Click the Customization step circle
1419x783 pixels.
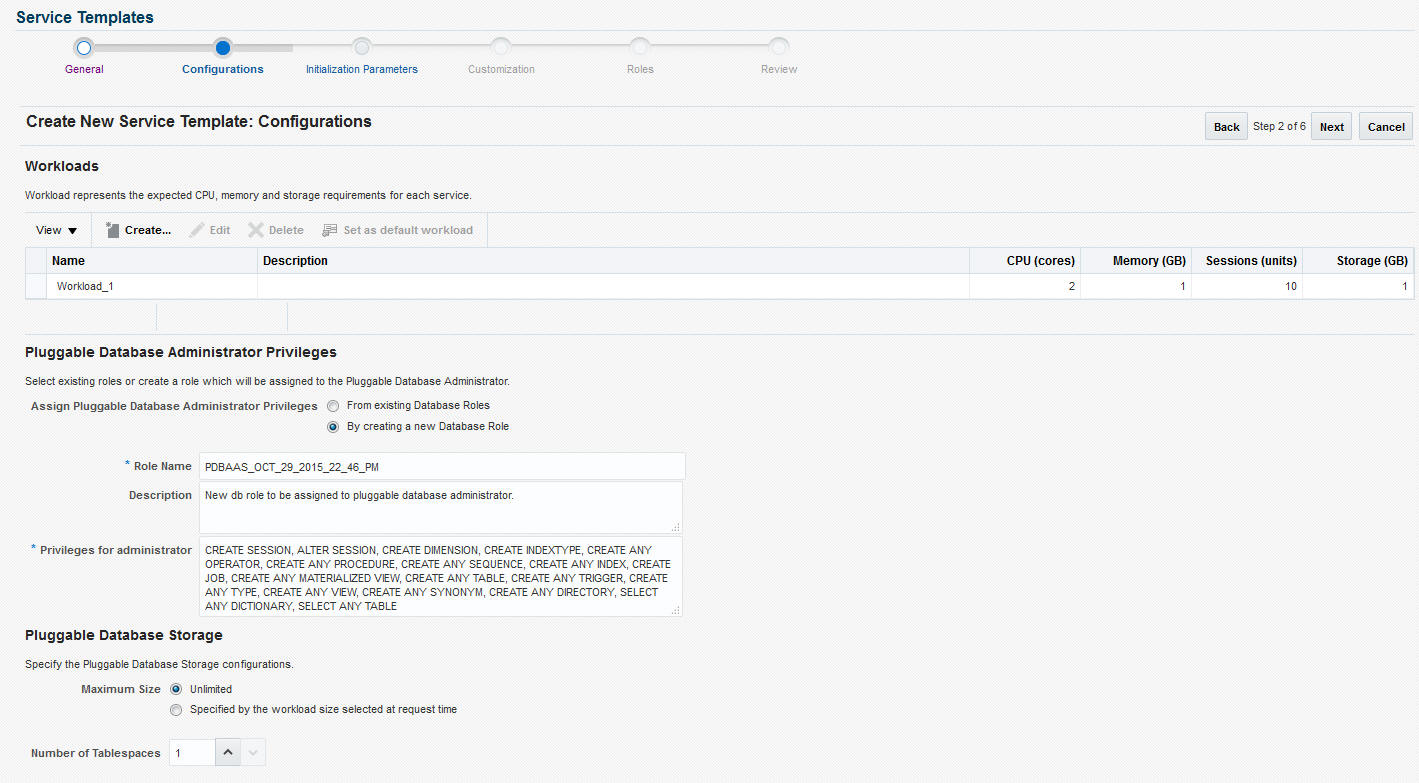coord(501,47)
